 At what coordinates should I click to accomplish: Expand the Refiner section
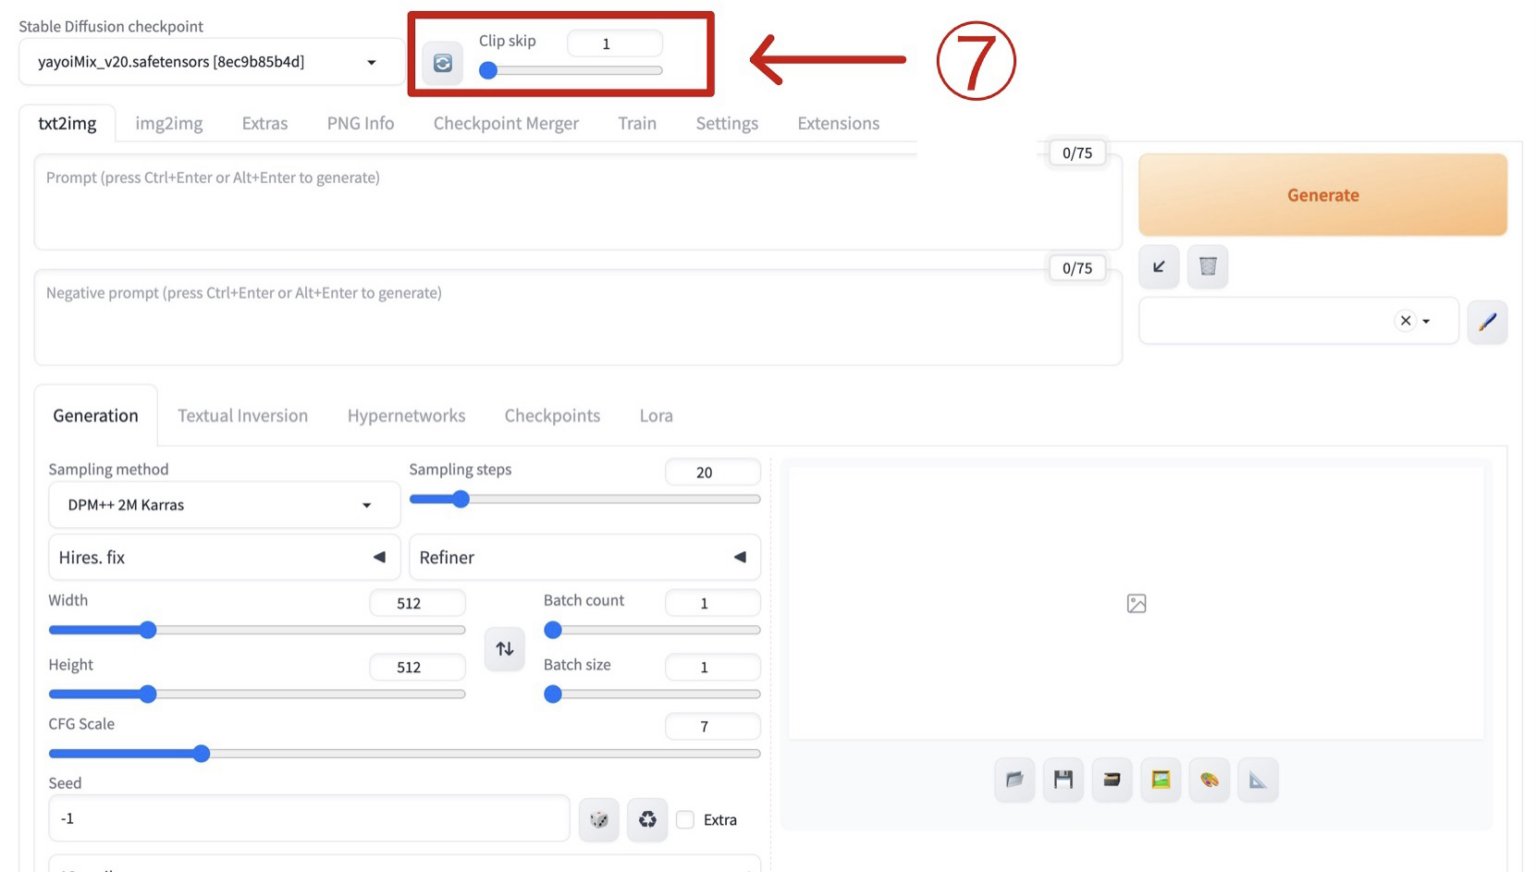584,558
